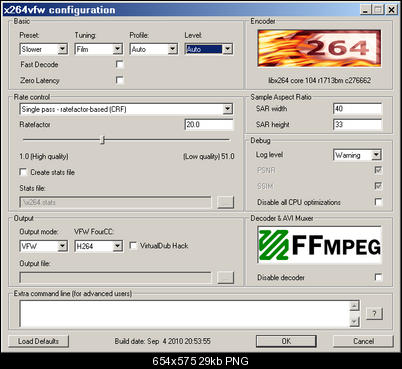Enable the Zero Latency checkbox
Screen dimensions: 402x369
pos(120,80)
